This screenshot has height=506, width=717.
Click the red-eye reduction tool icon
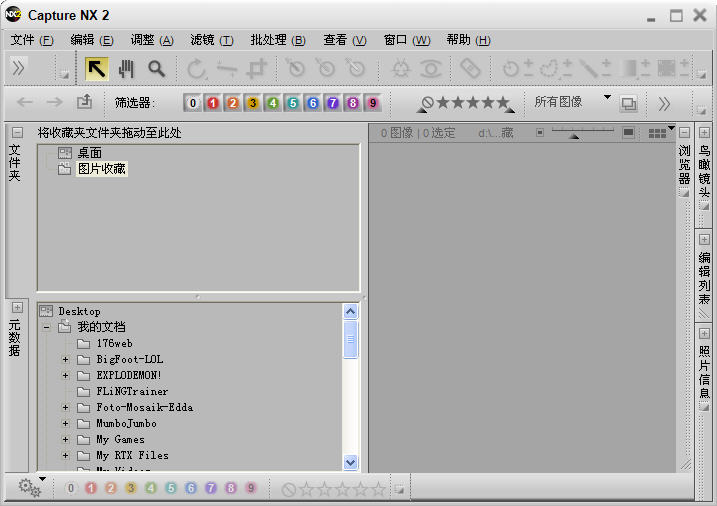coord(431,68)
